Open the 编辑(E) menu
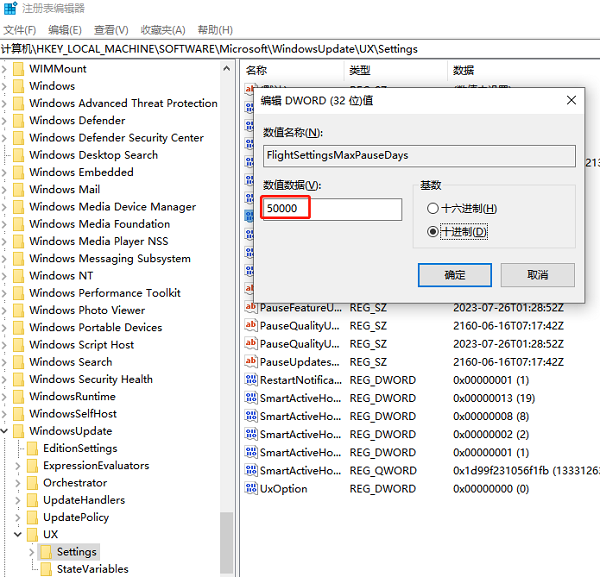600x577 pixels. coord(65,30)
